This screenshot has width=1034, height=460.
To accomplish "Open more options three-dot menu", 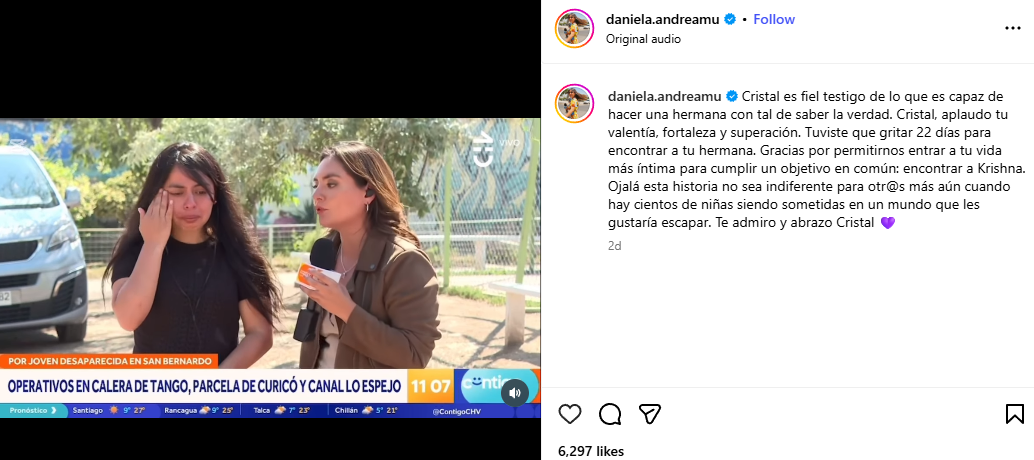I will [1012, 28].
